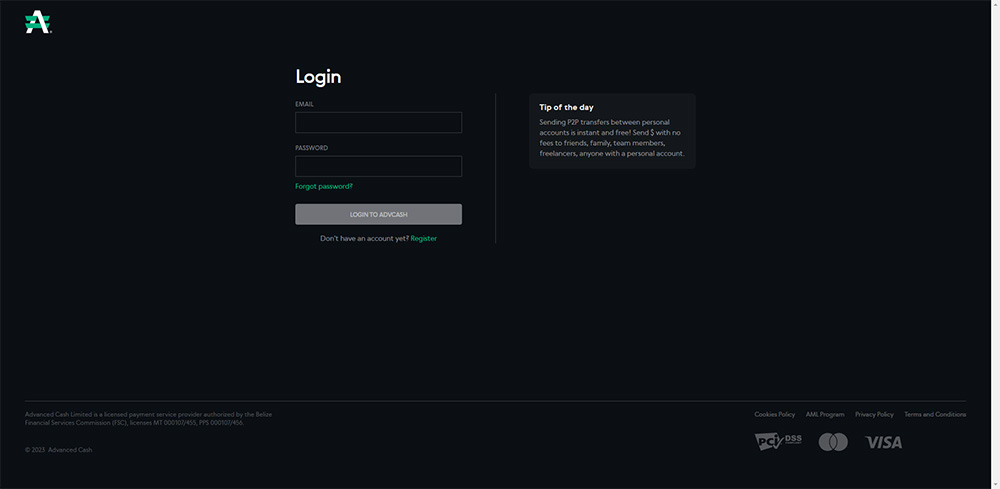The height and width of the screenshot is (489, 1000).
Task: Click the Advanced Cash Limited license text
Action: point(148,418)
